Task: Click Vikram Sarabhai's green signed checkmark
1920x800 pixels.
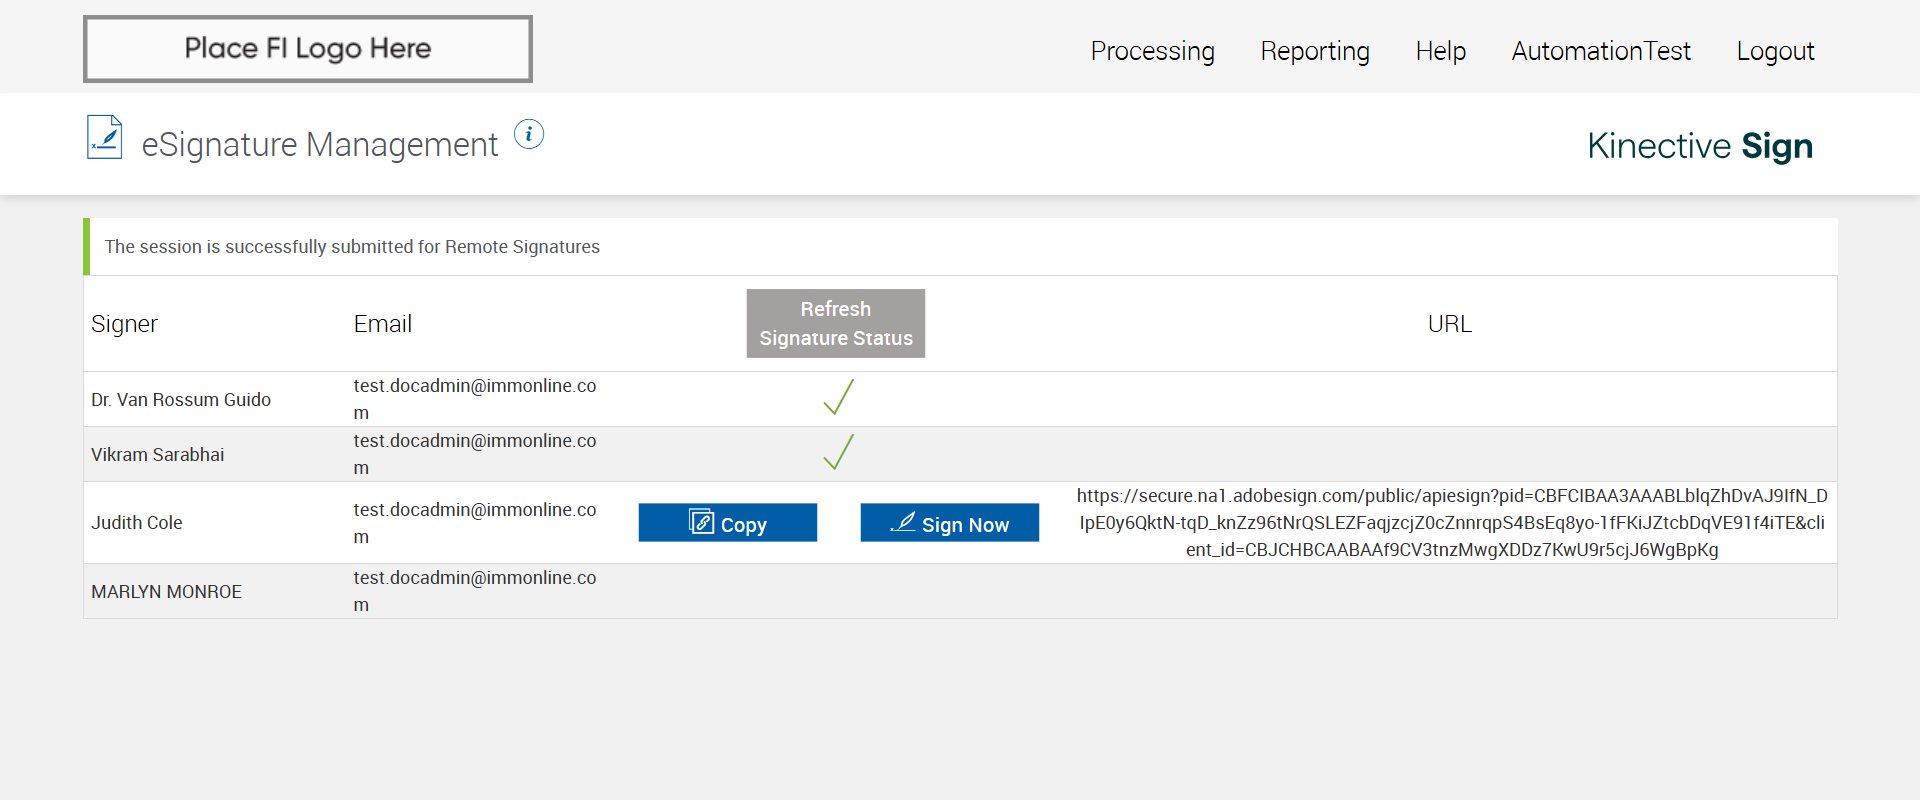Action: coord(838,452)
